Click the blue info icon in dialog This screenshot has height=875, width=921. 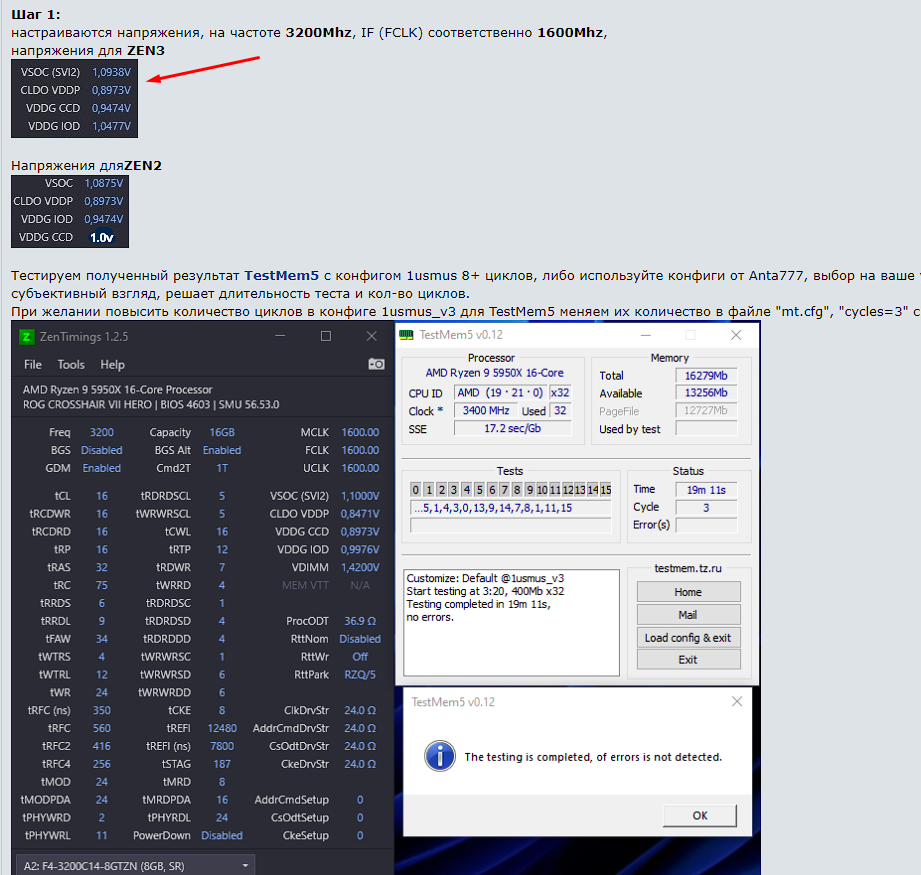pyautogui.click(x=439, y=756)
